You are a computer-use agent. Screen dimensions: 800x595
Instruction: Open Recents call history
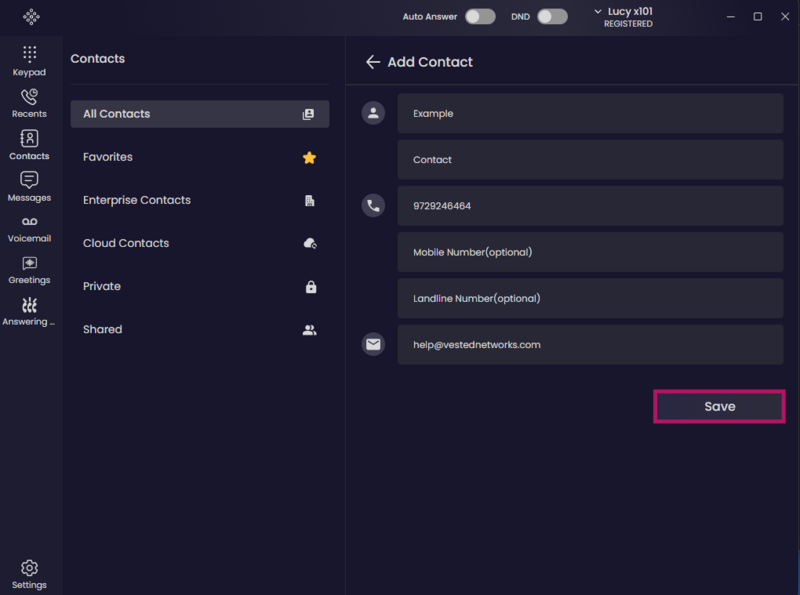[30, 103]
